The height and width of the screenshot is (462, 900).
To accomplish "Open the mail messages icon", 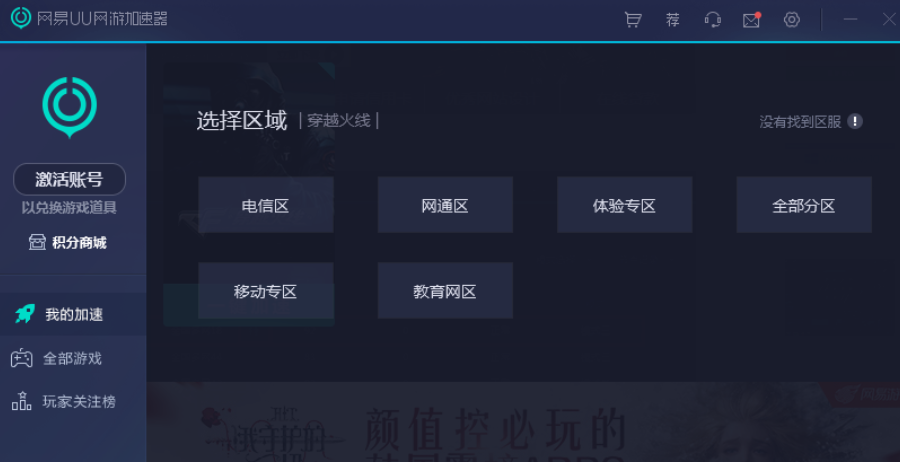I will point(751,20).
